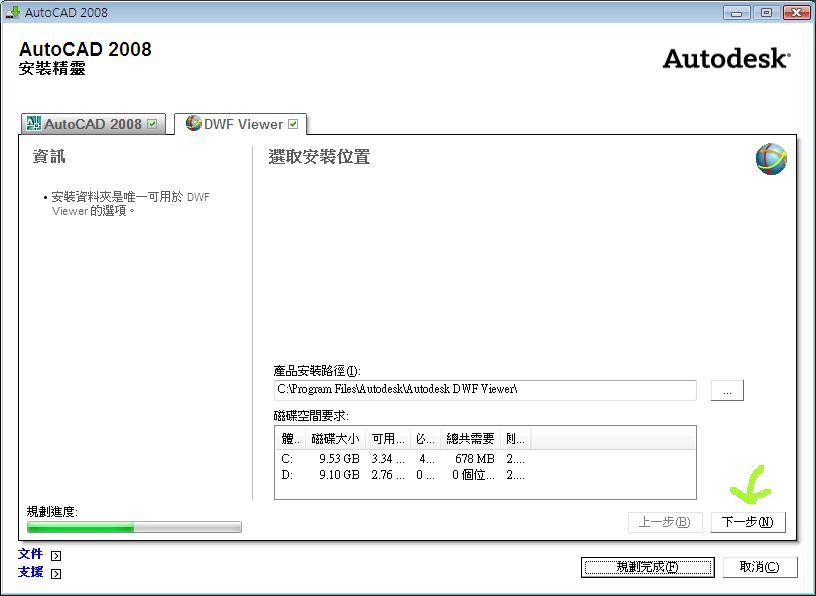This screenshot has width=816, height=596.
Task: Click the 規劃進度 progress bar
Action: tap(134, 527)
